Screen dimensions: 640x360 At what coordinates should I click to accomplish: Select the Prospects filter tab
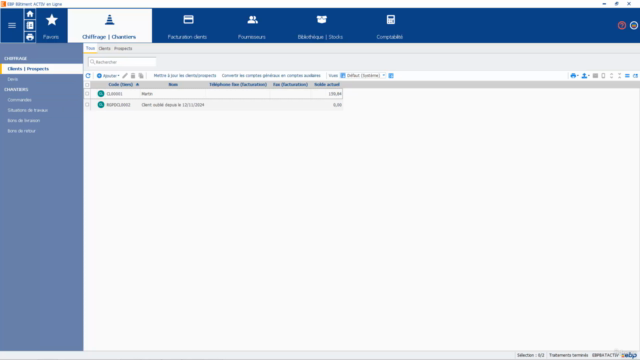123,49
